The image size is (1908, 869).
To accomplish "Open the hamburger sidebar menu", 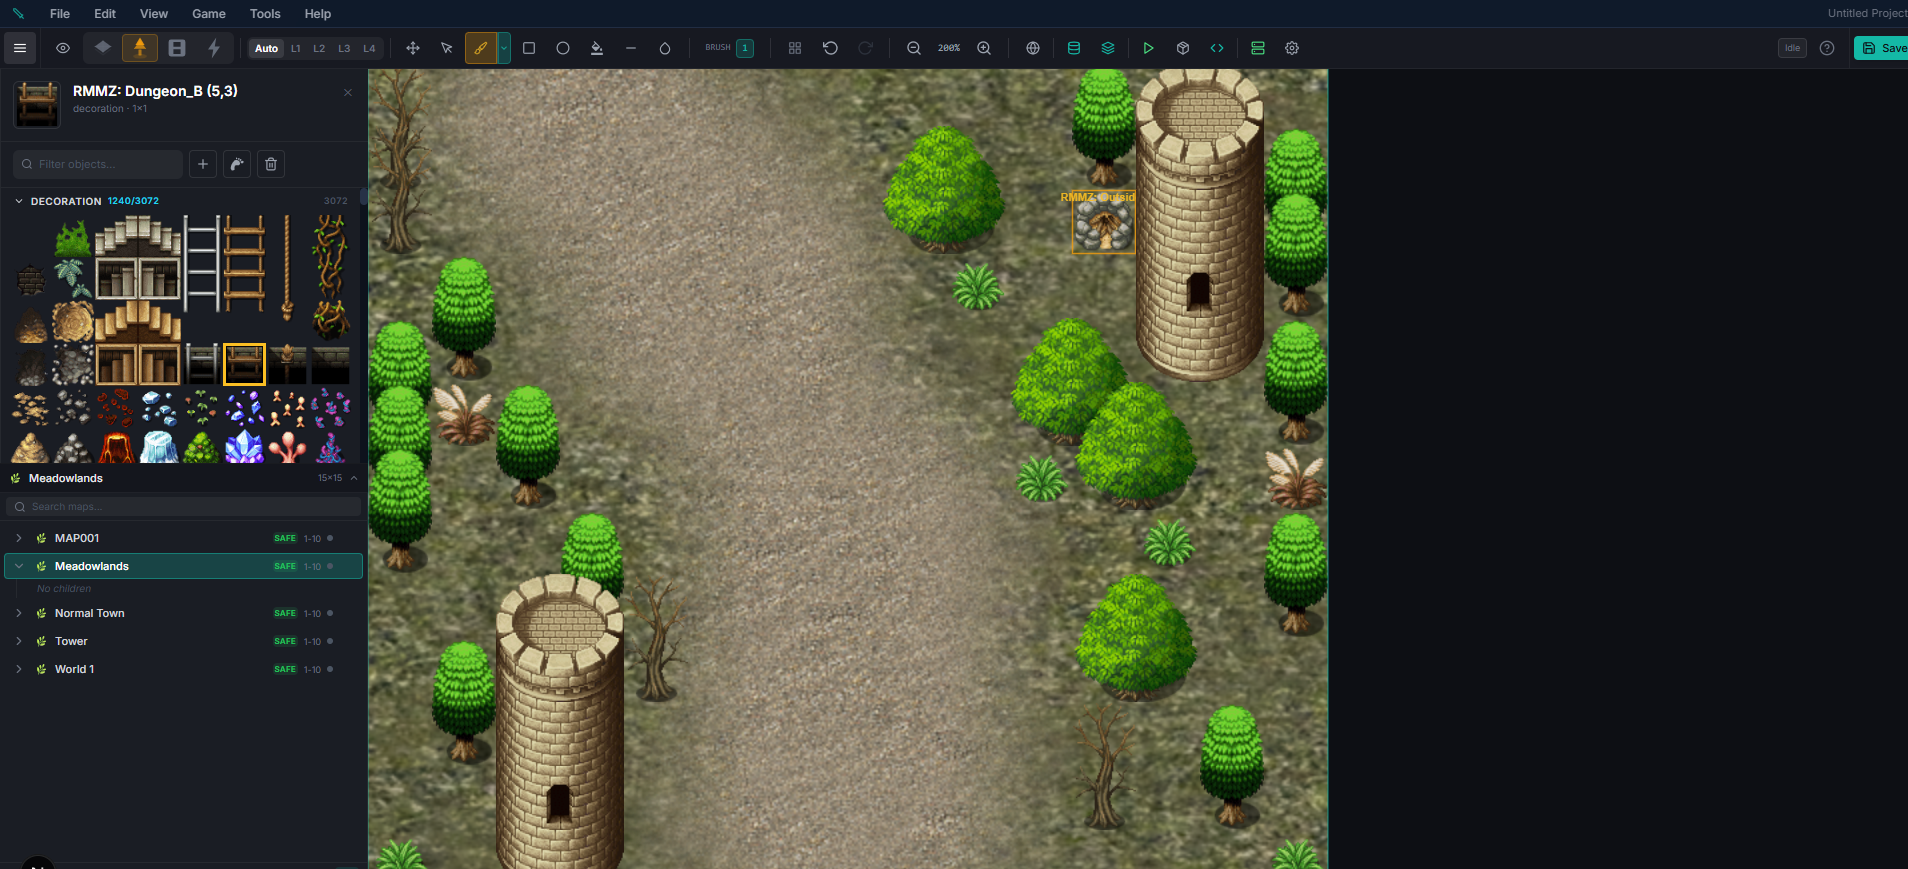I will pyautogui.click(x=20, y=48).
